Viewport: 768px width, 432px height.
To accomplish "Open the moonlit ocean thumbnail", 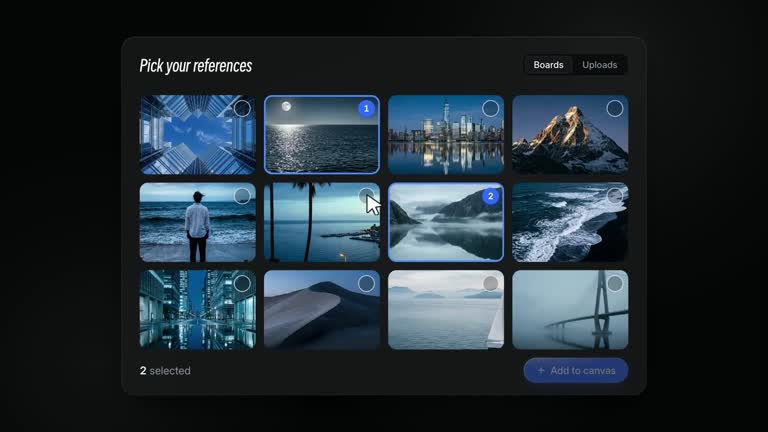I will 322,135.
